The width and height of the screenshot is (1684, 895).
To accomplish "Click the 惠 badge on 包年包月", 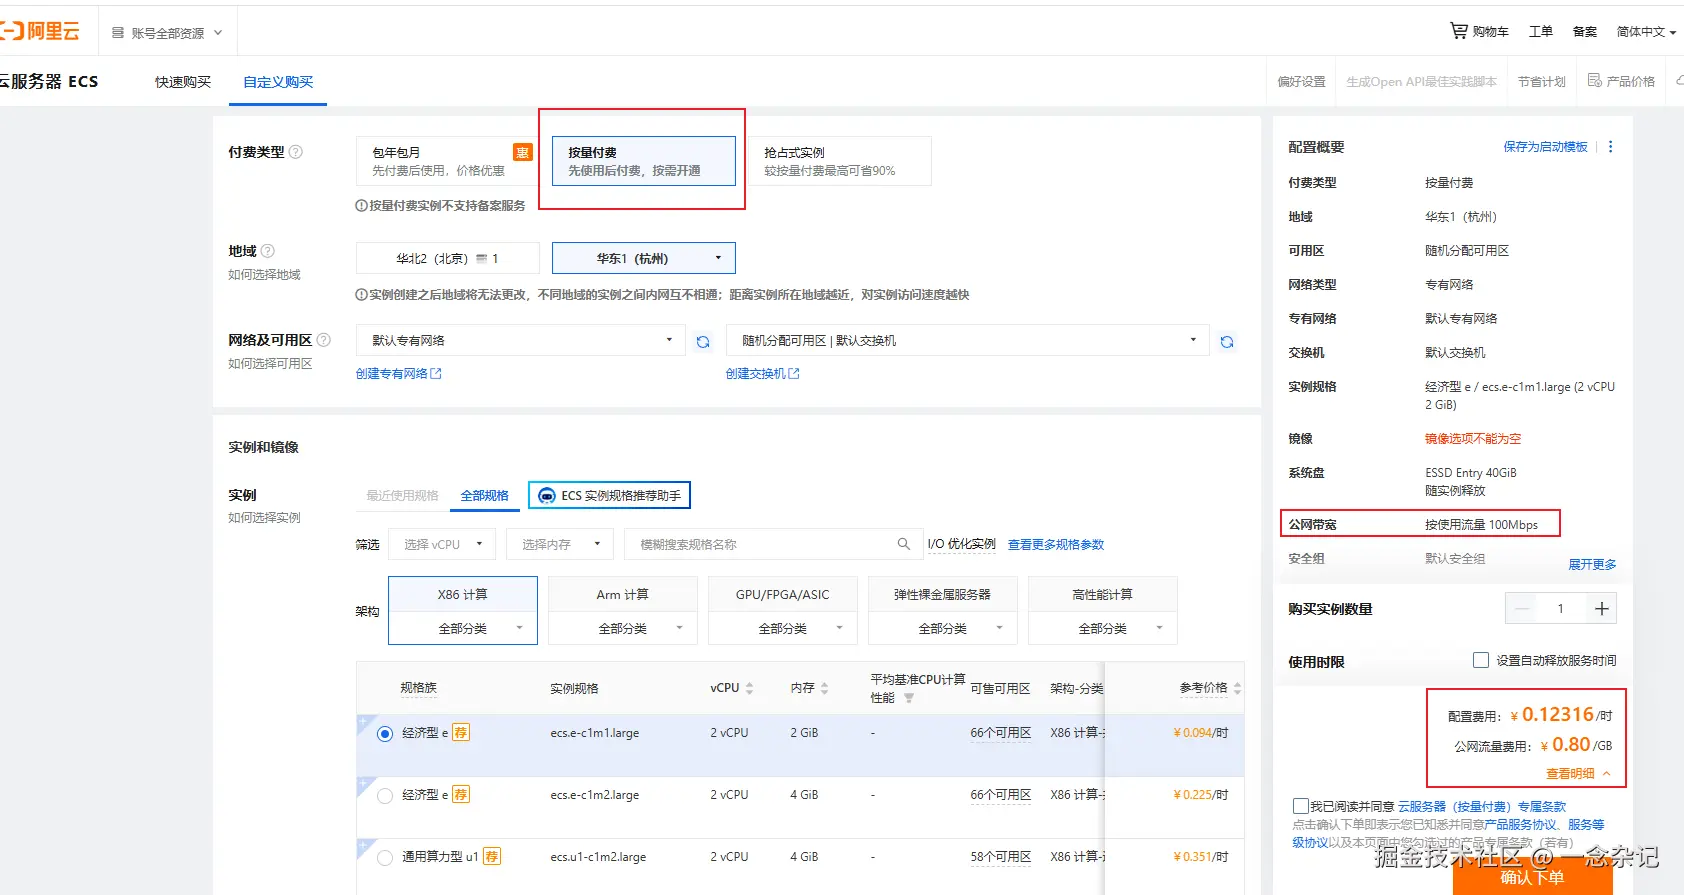I will pyautogui.click(x=522, y=152).
